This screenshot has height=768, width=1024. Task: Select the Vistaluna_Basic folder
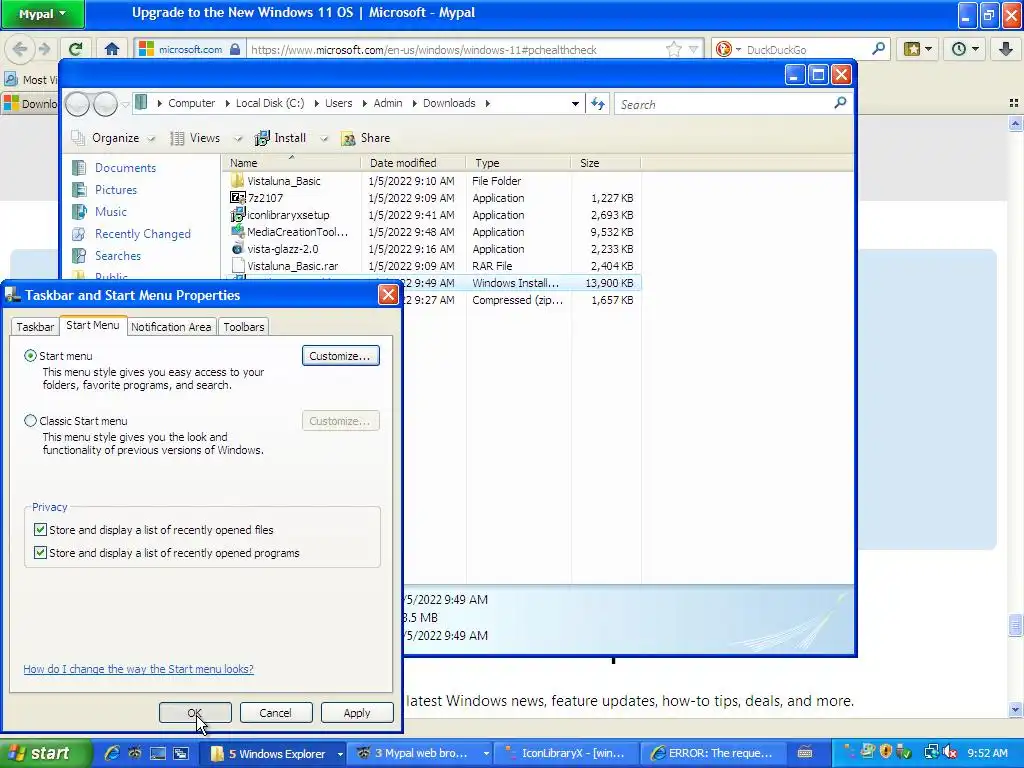coord(283,181)
